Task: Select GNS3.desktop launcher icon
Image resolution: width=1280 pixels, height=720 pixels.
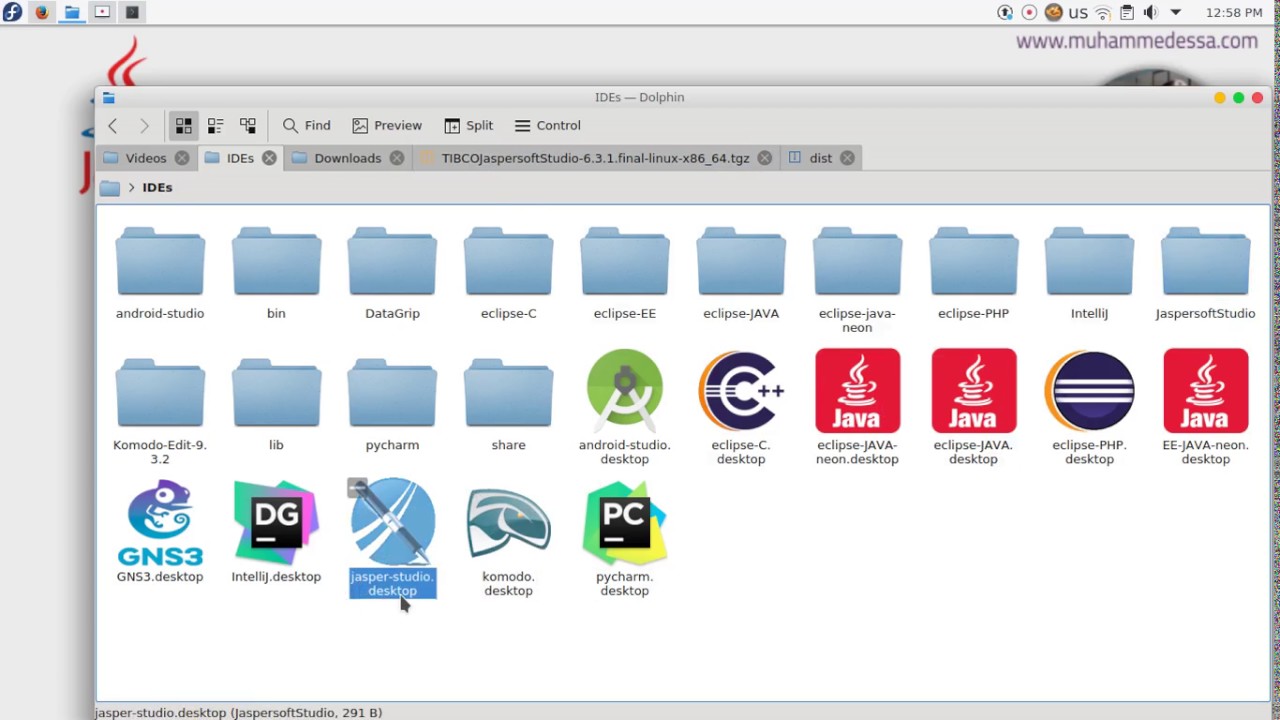Action: pos(160,523)
